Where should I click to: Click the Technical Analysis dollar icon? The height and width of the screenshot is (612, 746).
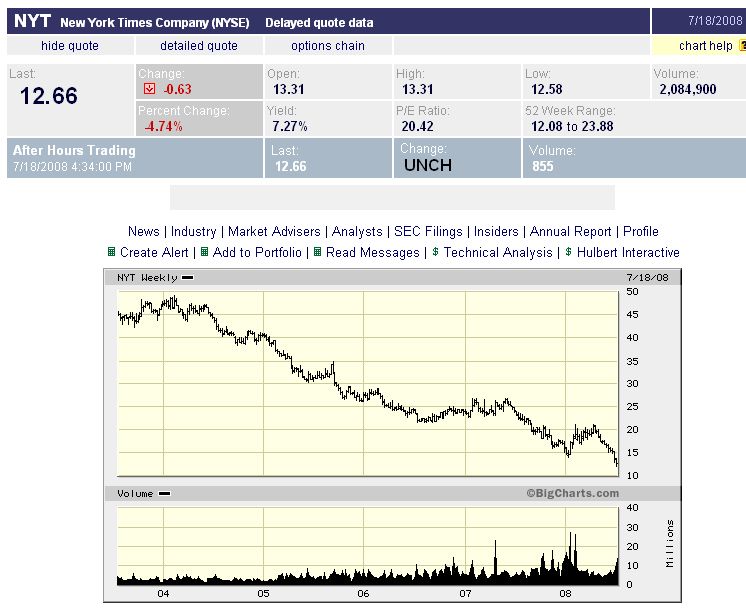436,253
